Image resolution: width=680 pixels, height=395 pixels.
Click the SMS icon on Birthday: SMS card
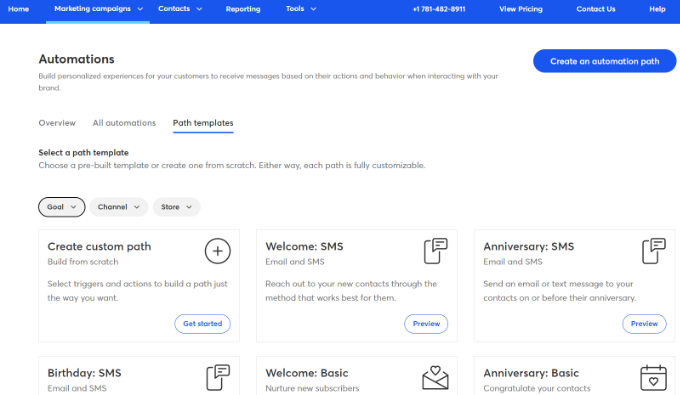[x=218, y=377]
